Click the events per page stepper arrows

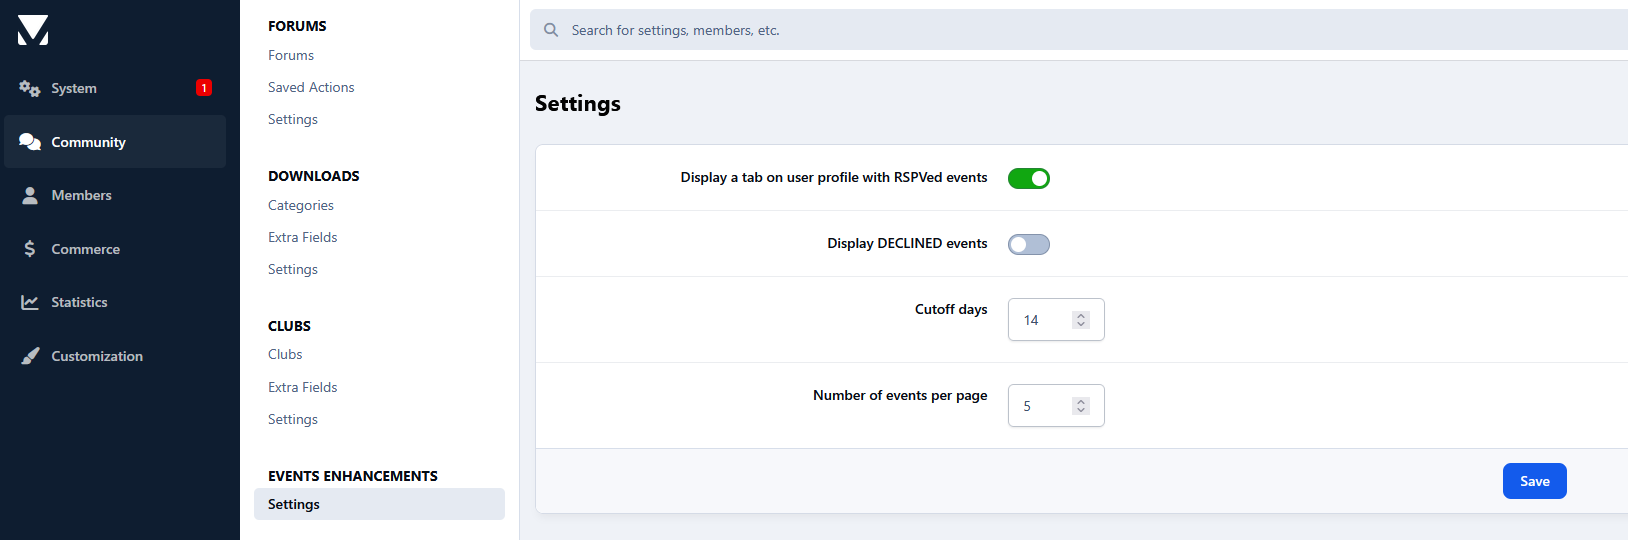1081,406
